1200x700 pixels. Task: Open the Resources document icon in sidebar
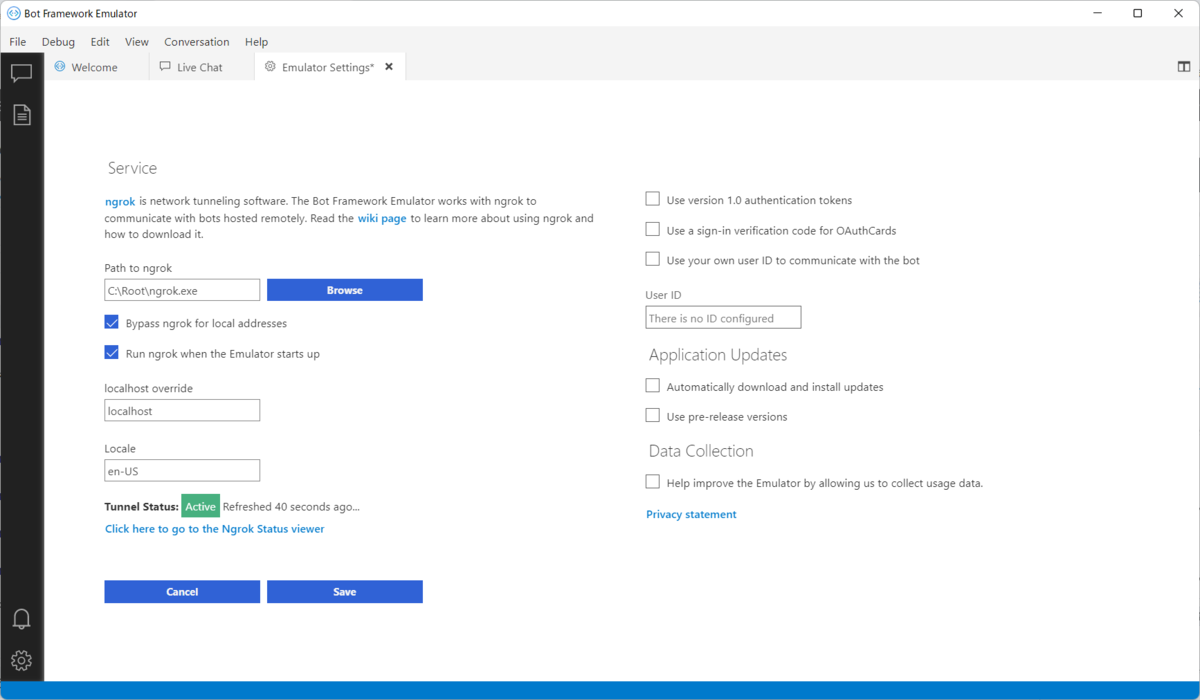pos(21,114)
